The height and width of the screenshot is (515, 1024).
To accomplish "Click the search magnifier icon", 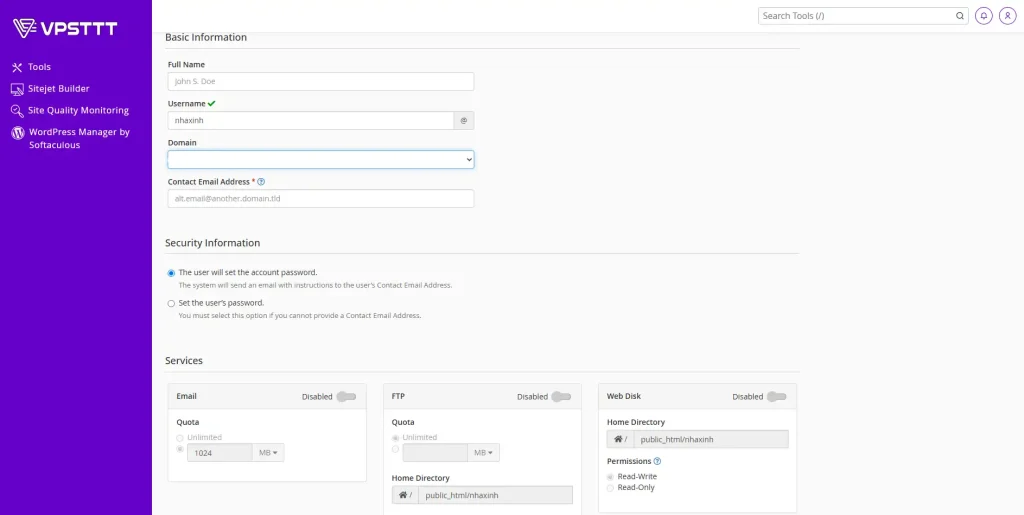I will click(959, 16).
